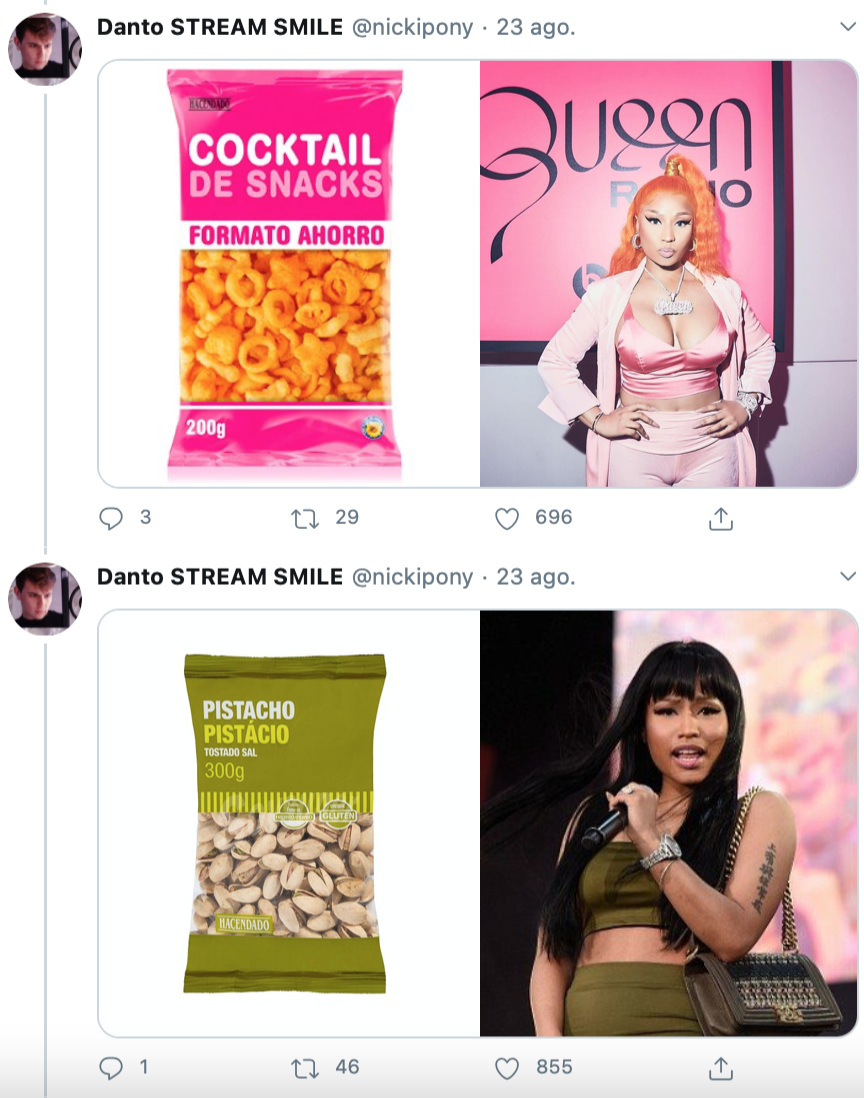Open the Queen Radio pink outfit photo
Screen dimensions: 864x1098
668,274
